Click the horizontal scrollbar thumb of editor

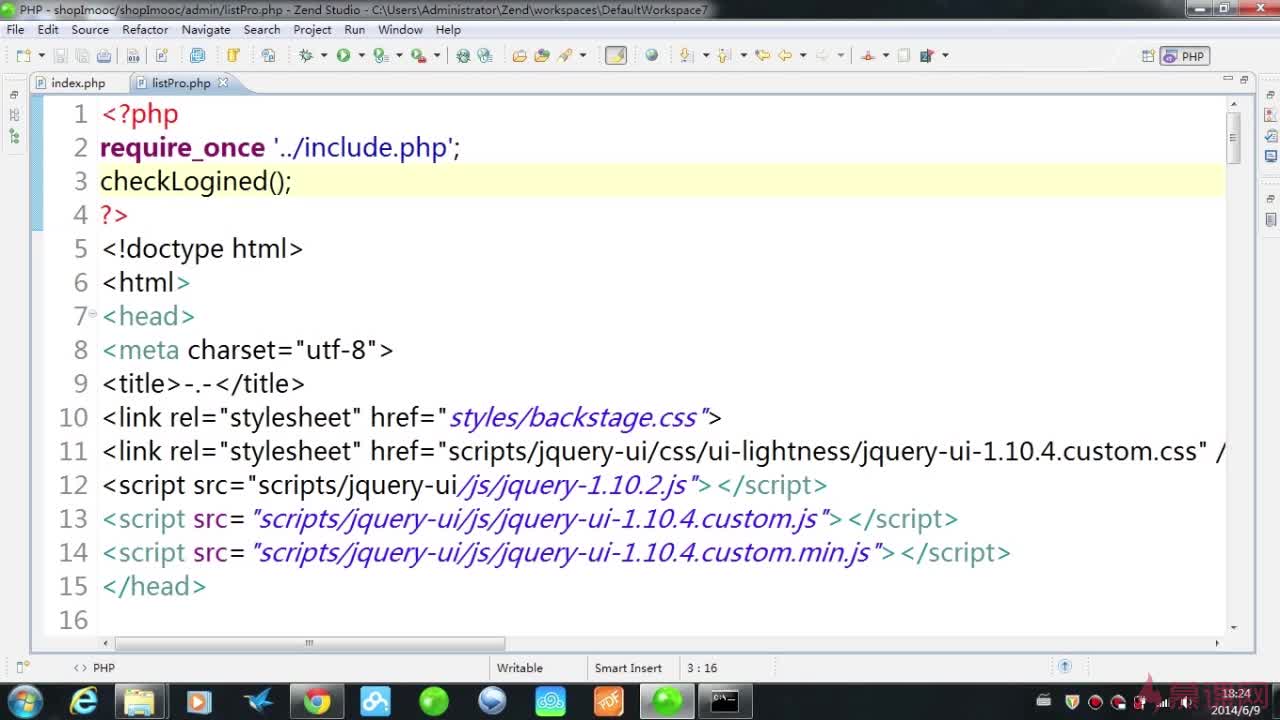pos(309,643)
